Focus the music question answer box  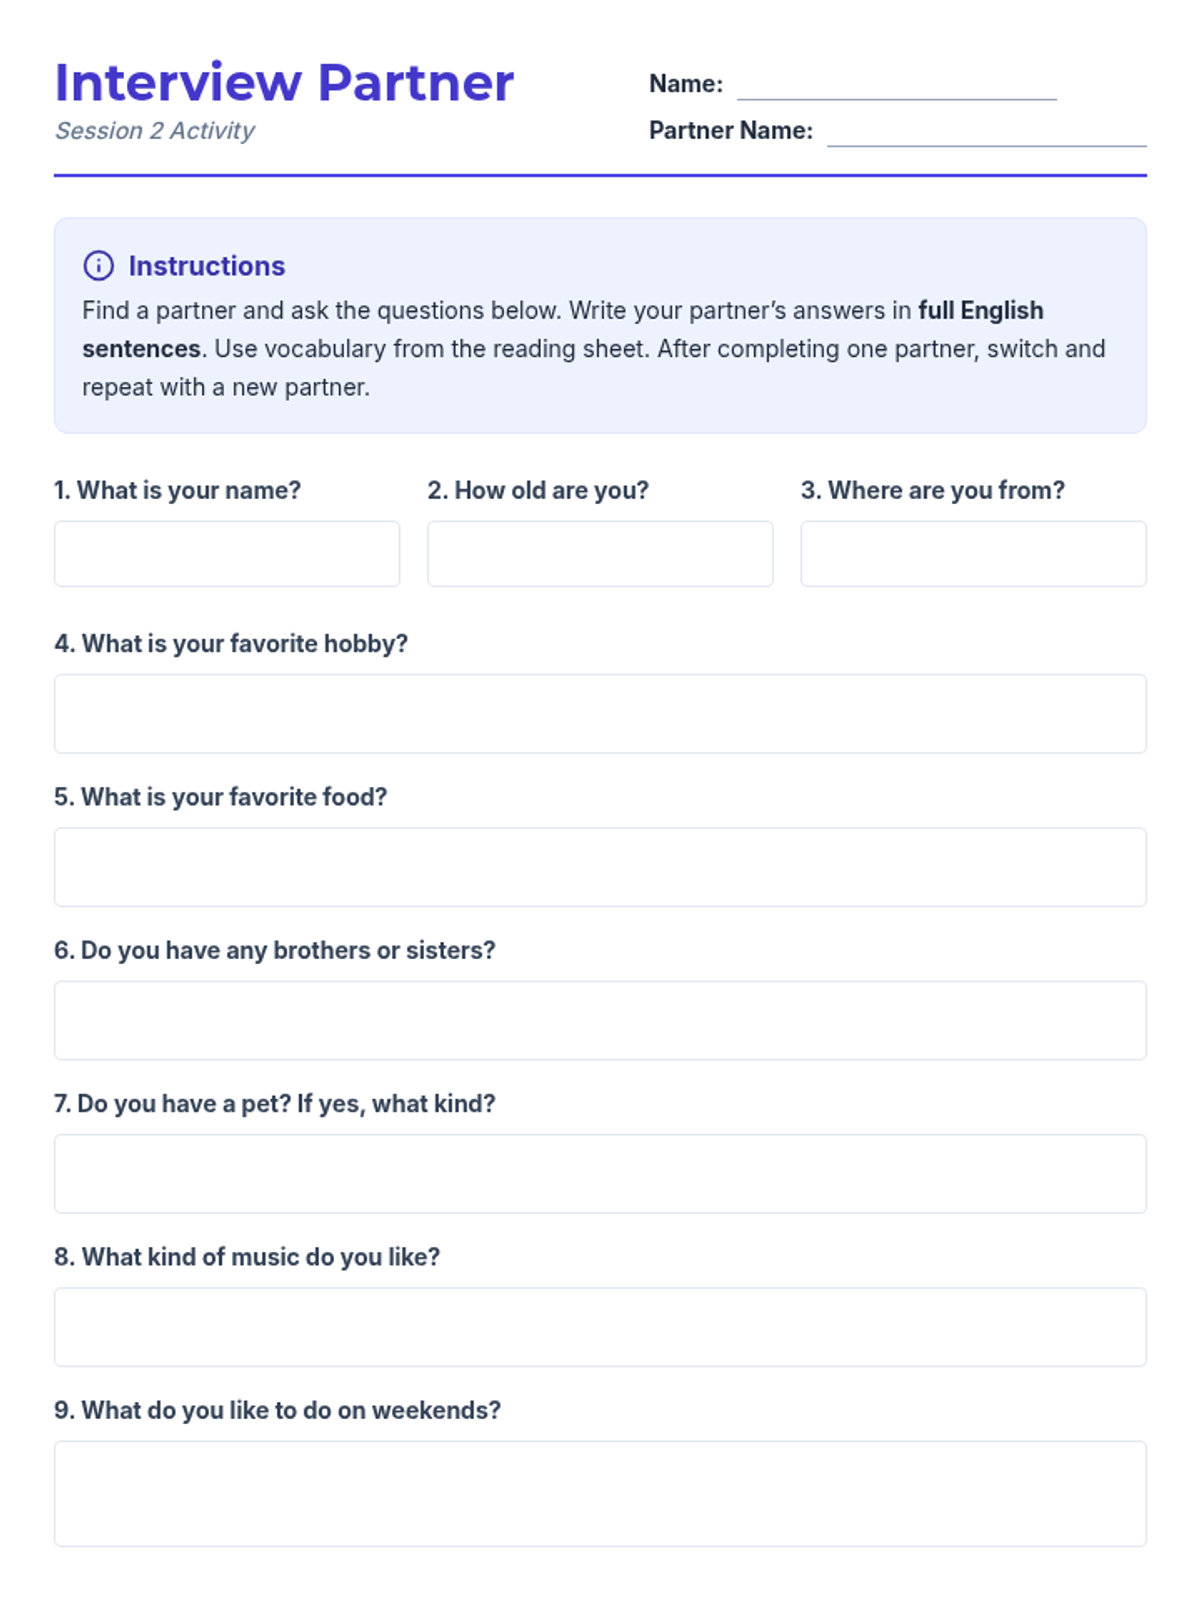600,1327
